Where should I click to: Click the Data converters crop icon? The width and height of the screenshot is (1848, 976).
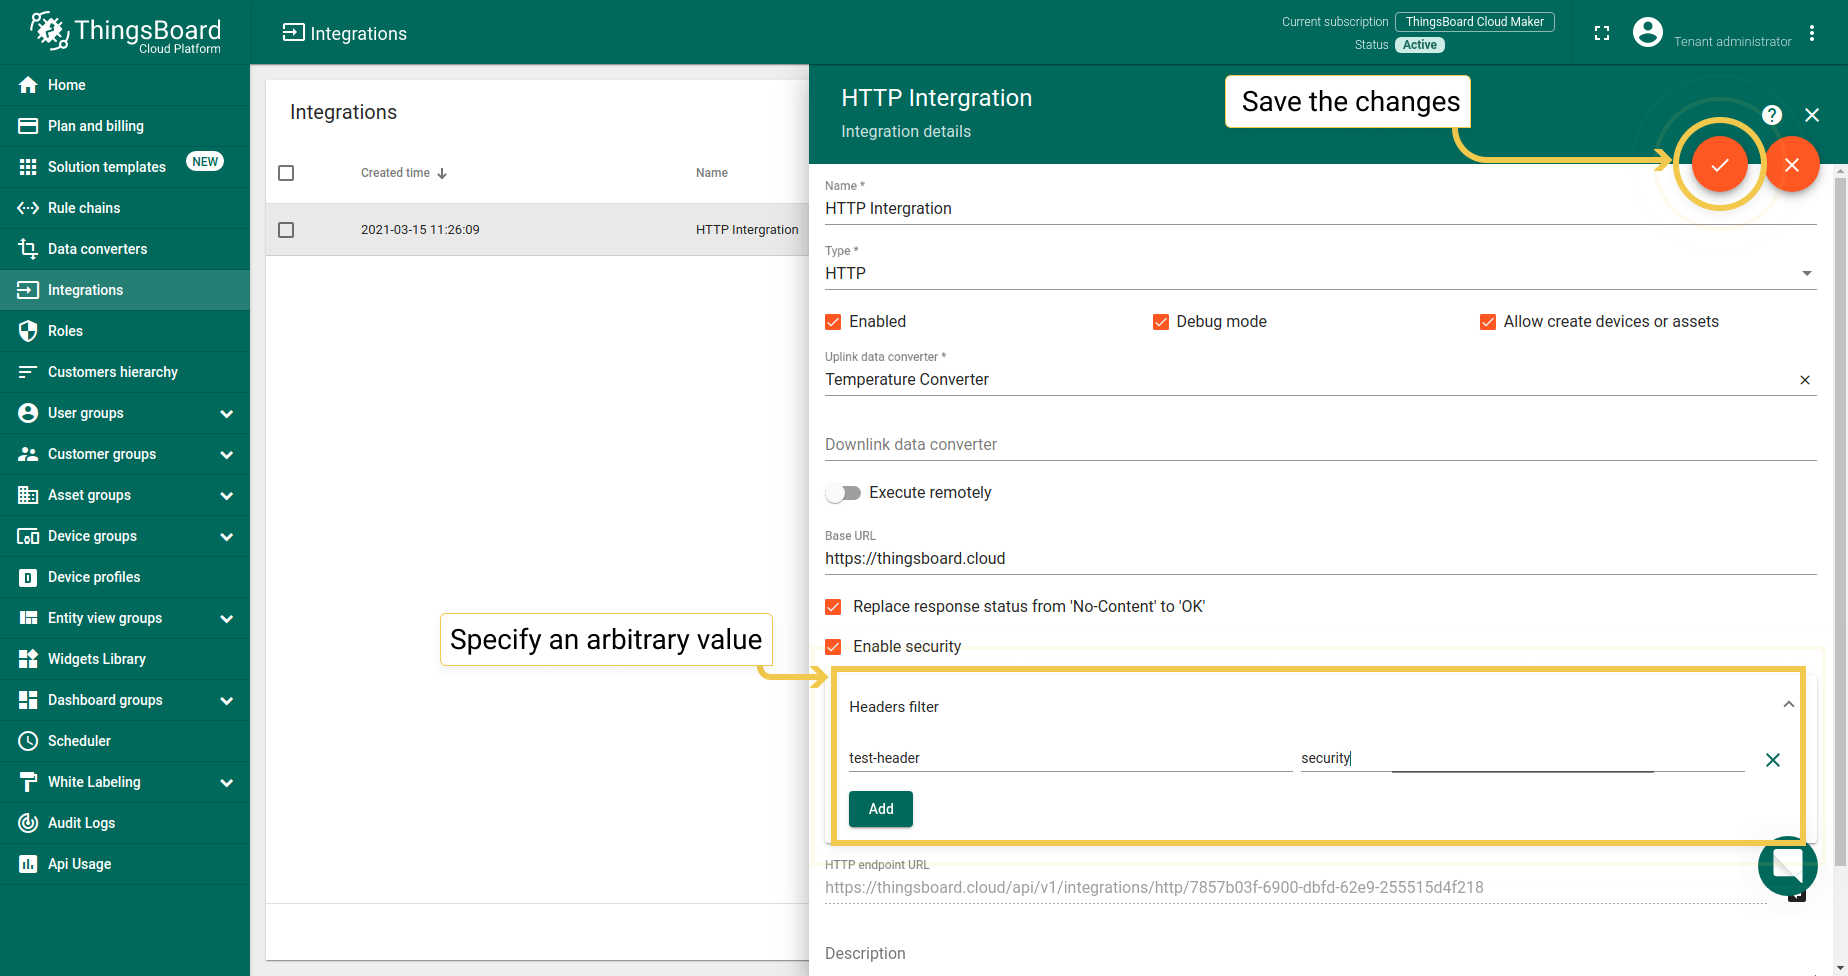tap(28, 249)
